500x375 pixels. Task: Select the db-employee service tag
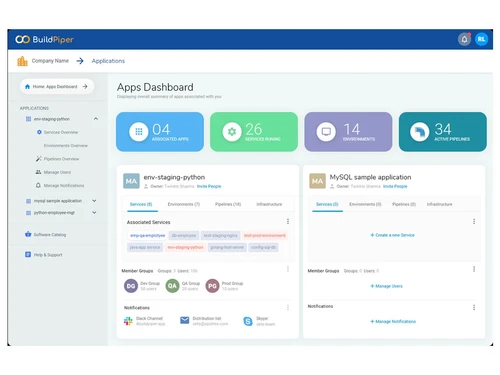point(184,235)
